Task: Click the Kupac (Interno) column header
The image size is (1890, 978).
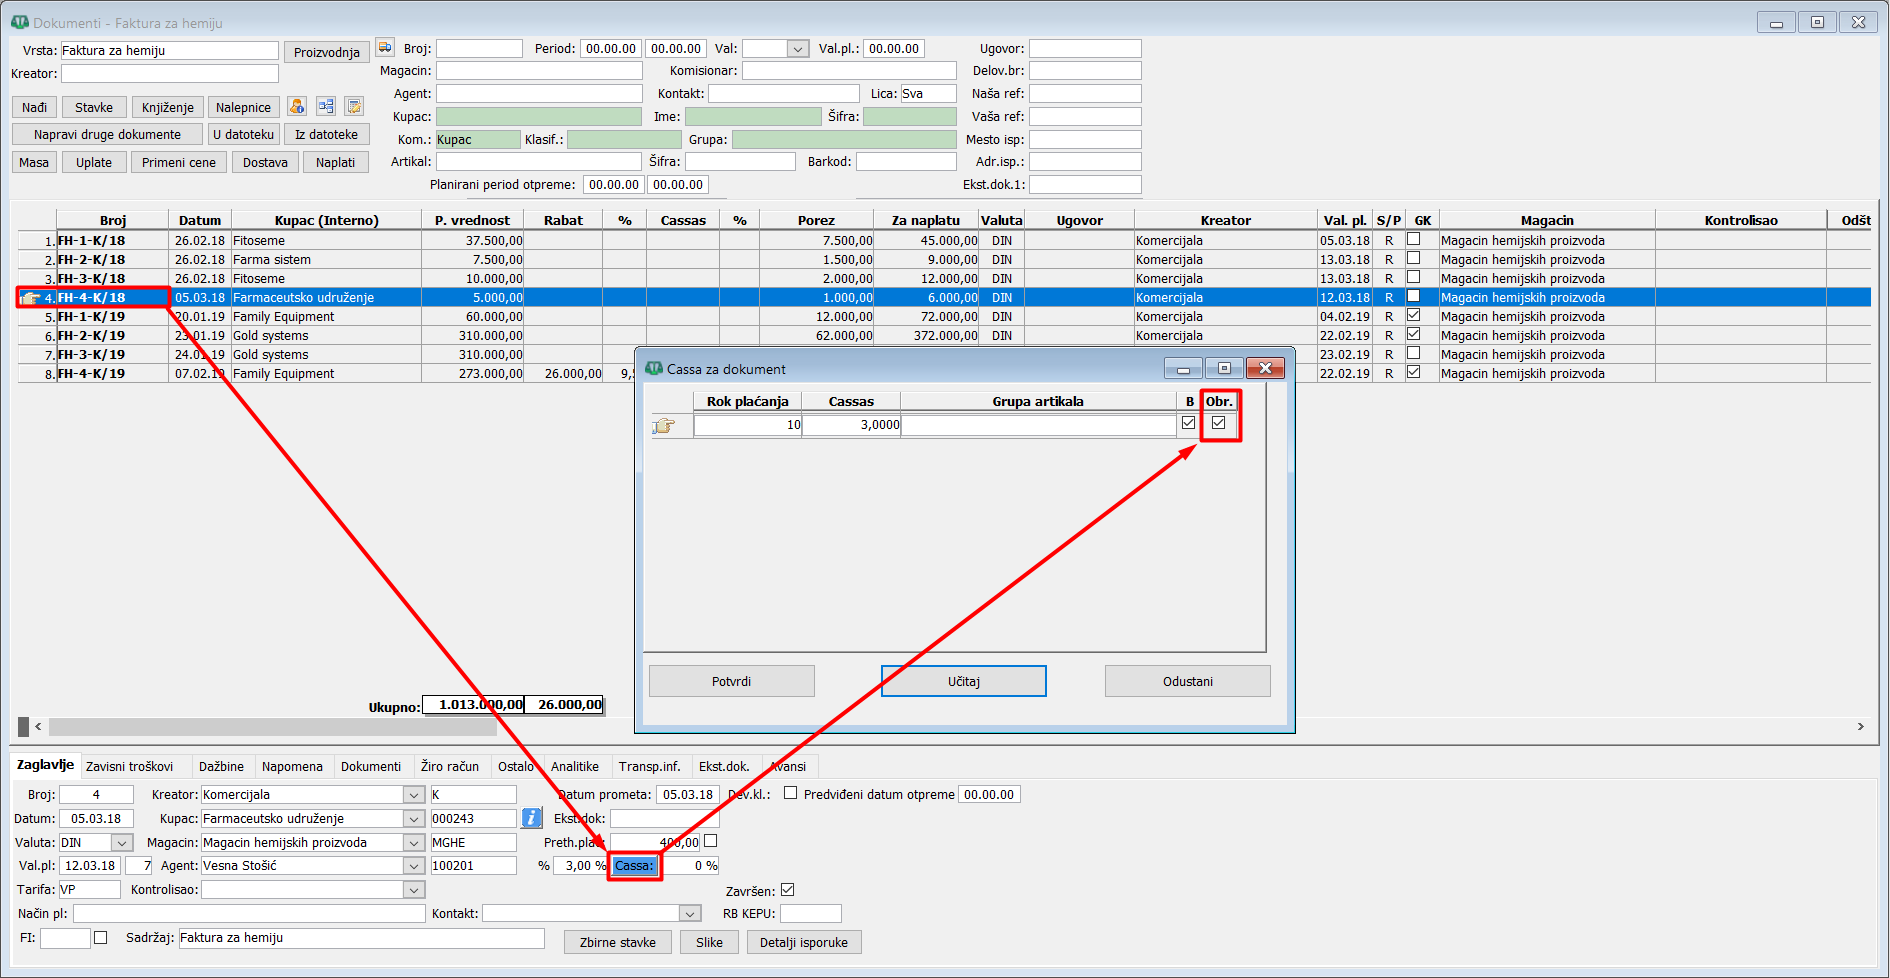Action: pos(326,220)
